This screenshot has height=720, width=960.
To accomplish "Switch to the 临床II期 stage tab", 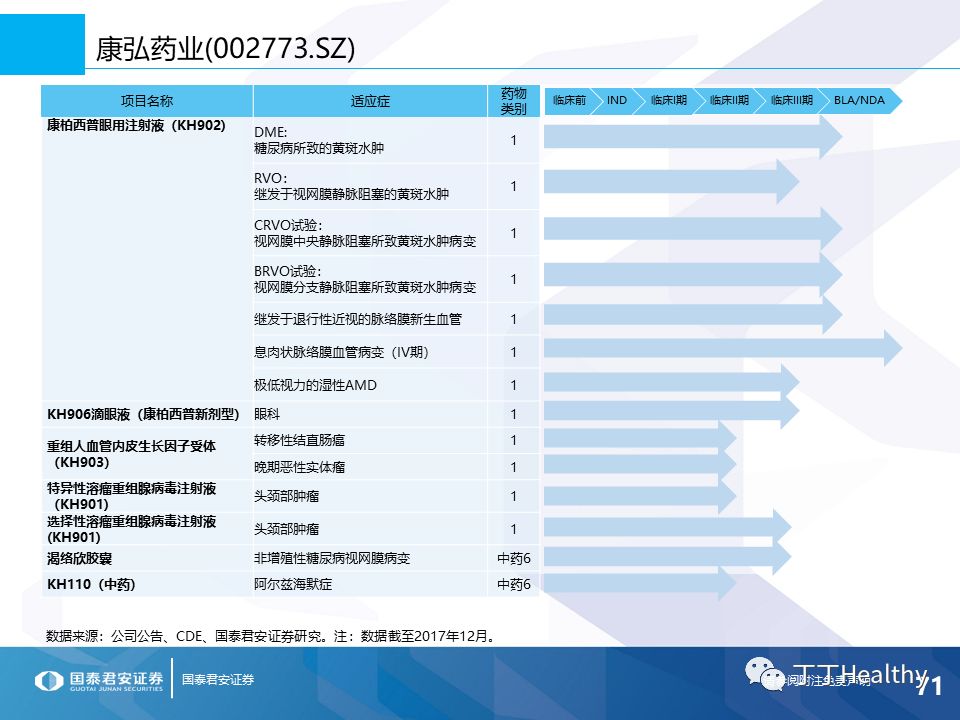I will [x=729, y=100].
